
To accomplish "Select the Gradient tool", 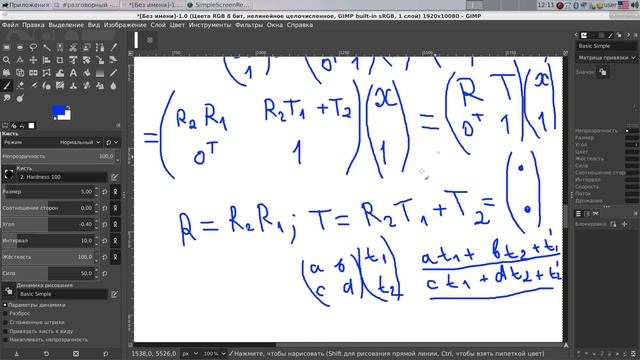I will click(x=100, y=73).
